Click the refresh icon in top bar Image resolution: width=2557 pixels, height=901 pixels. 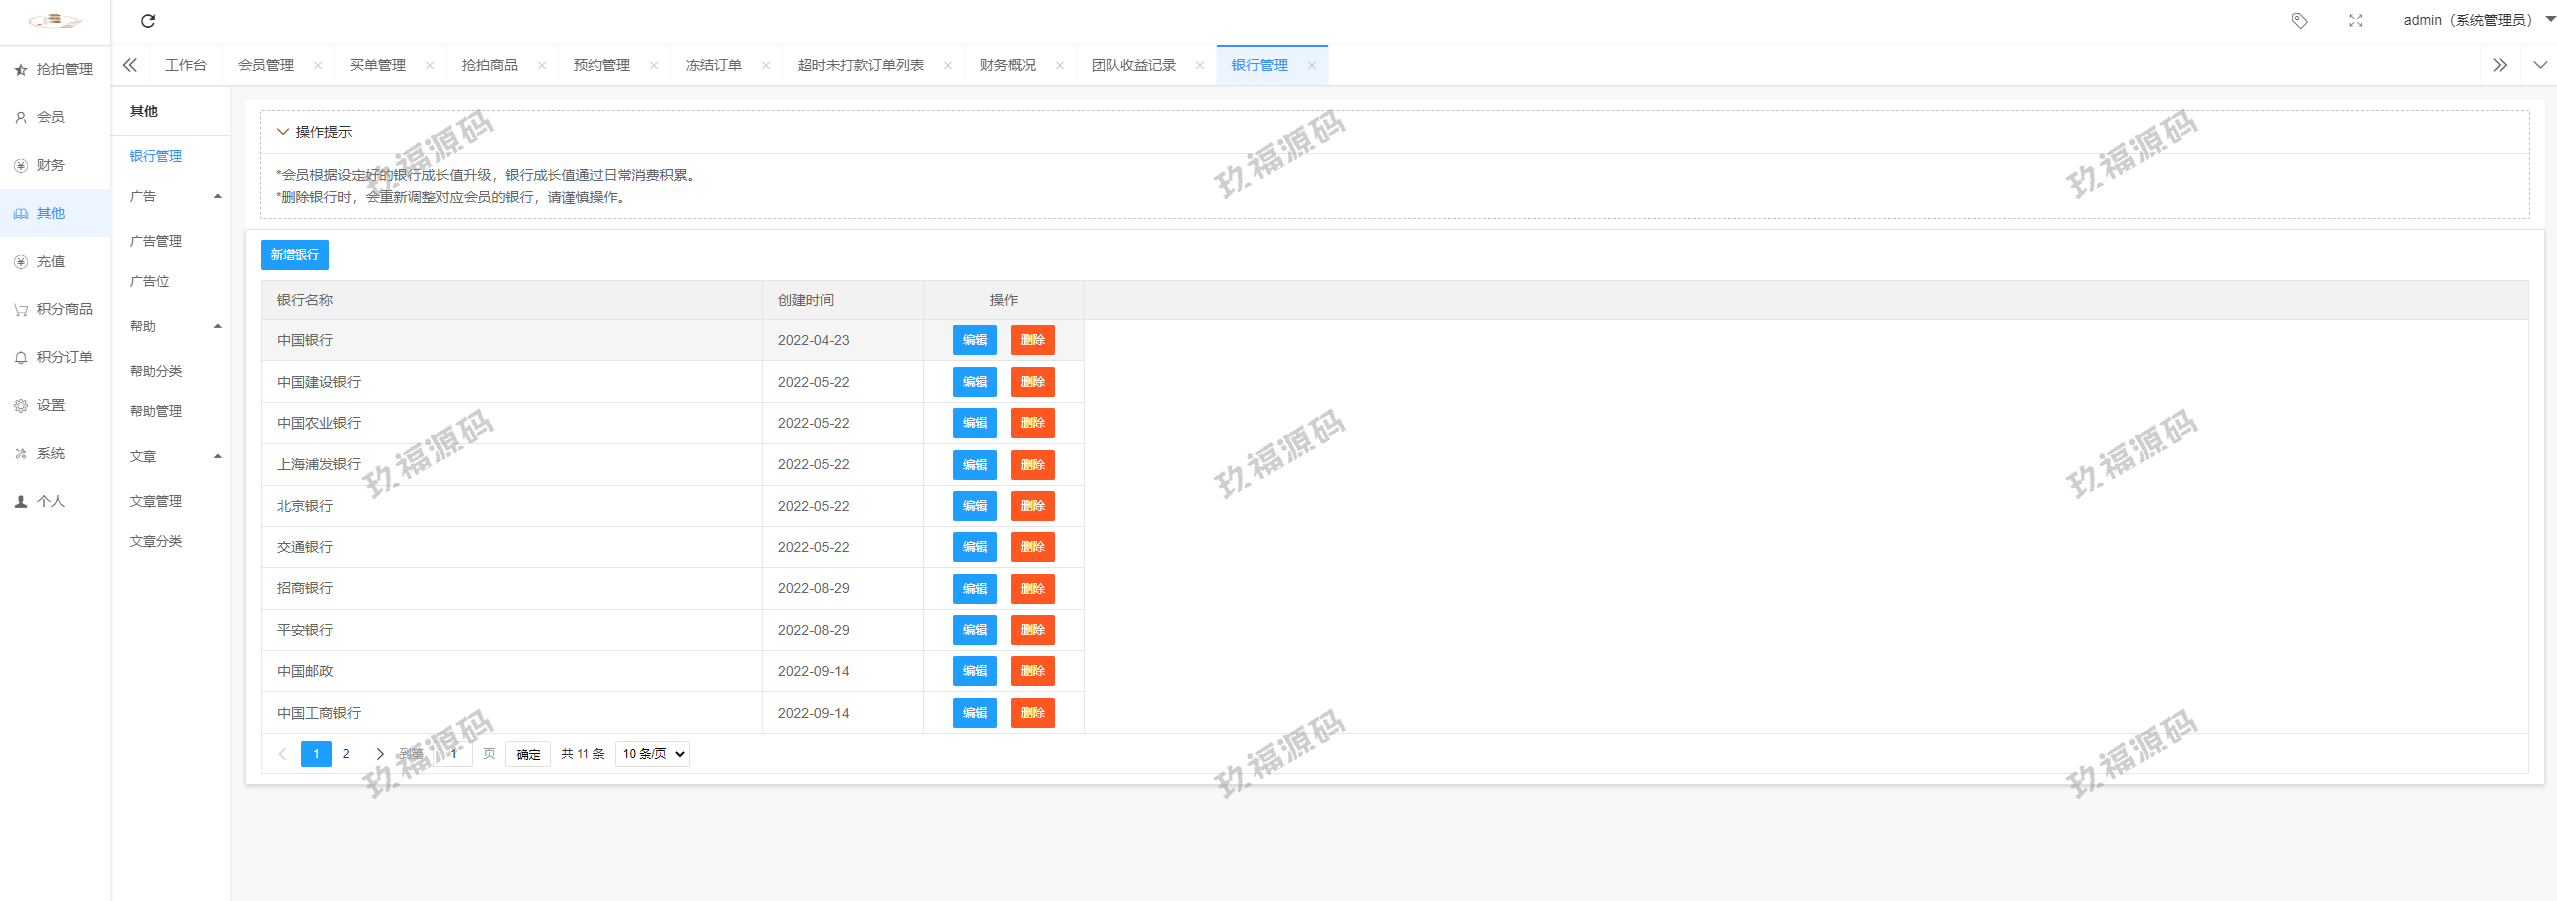[x=148, y=21]
